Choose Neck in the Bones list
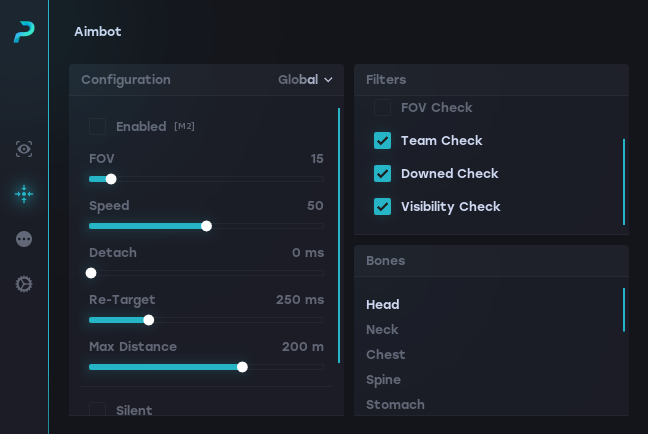Viewport: 648px width, 434px height. [x=382, y=330]
